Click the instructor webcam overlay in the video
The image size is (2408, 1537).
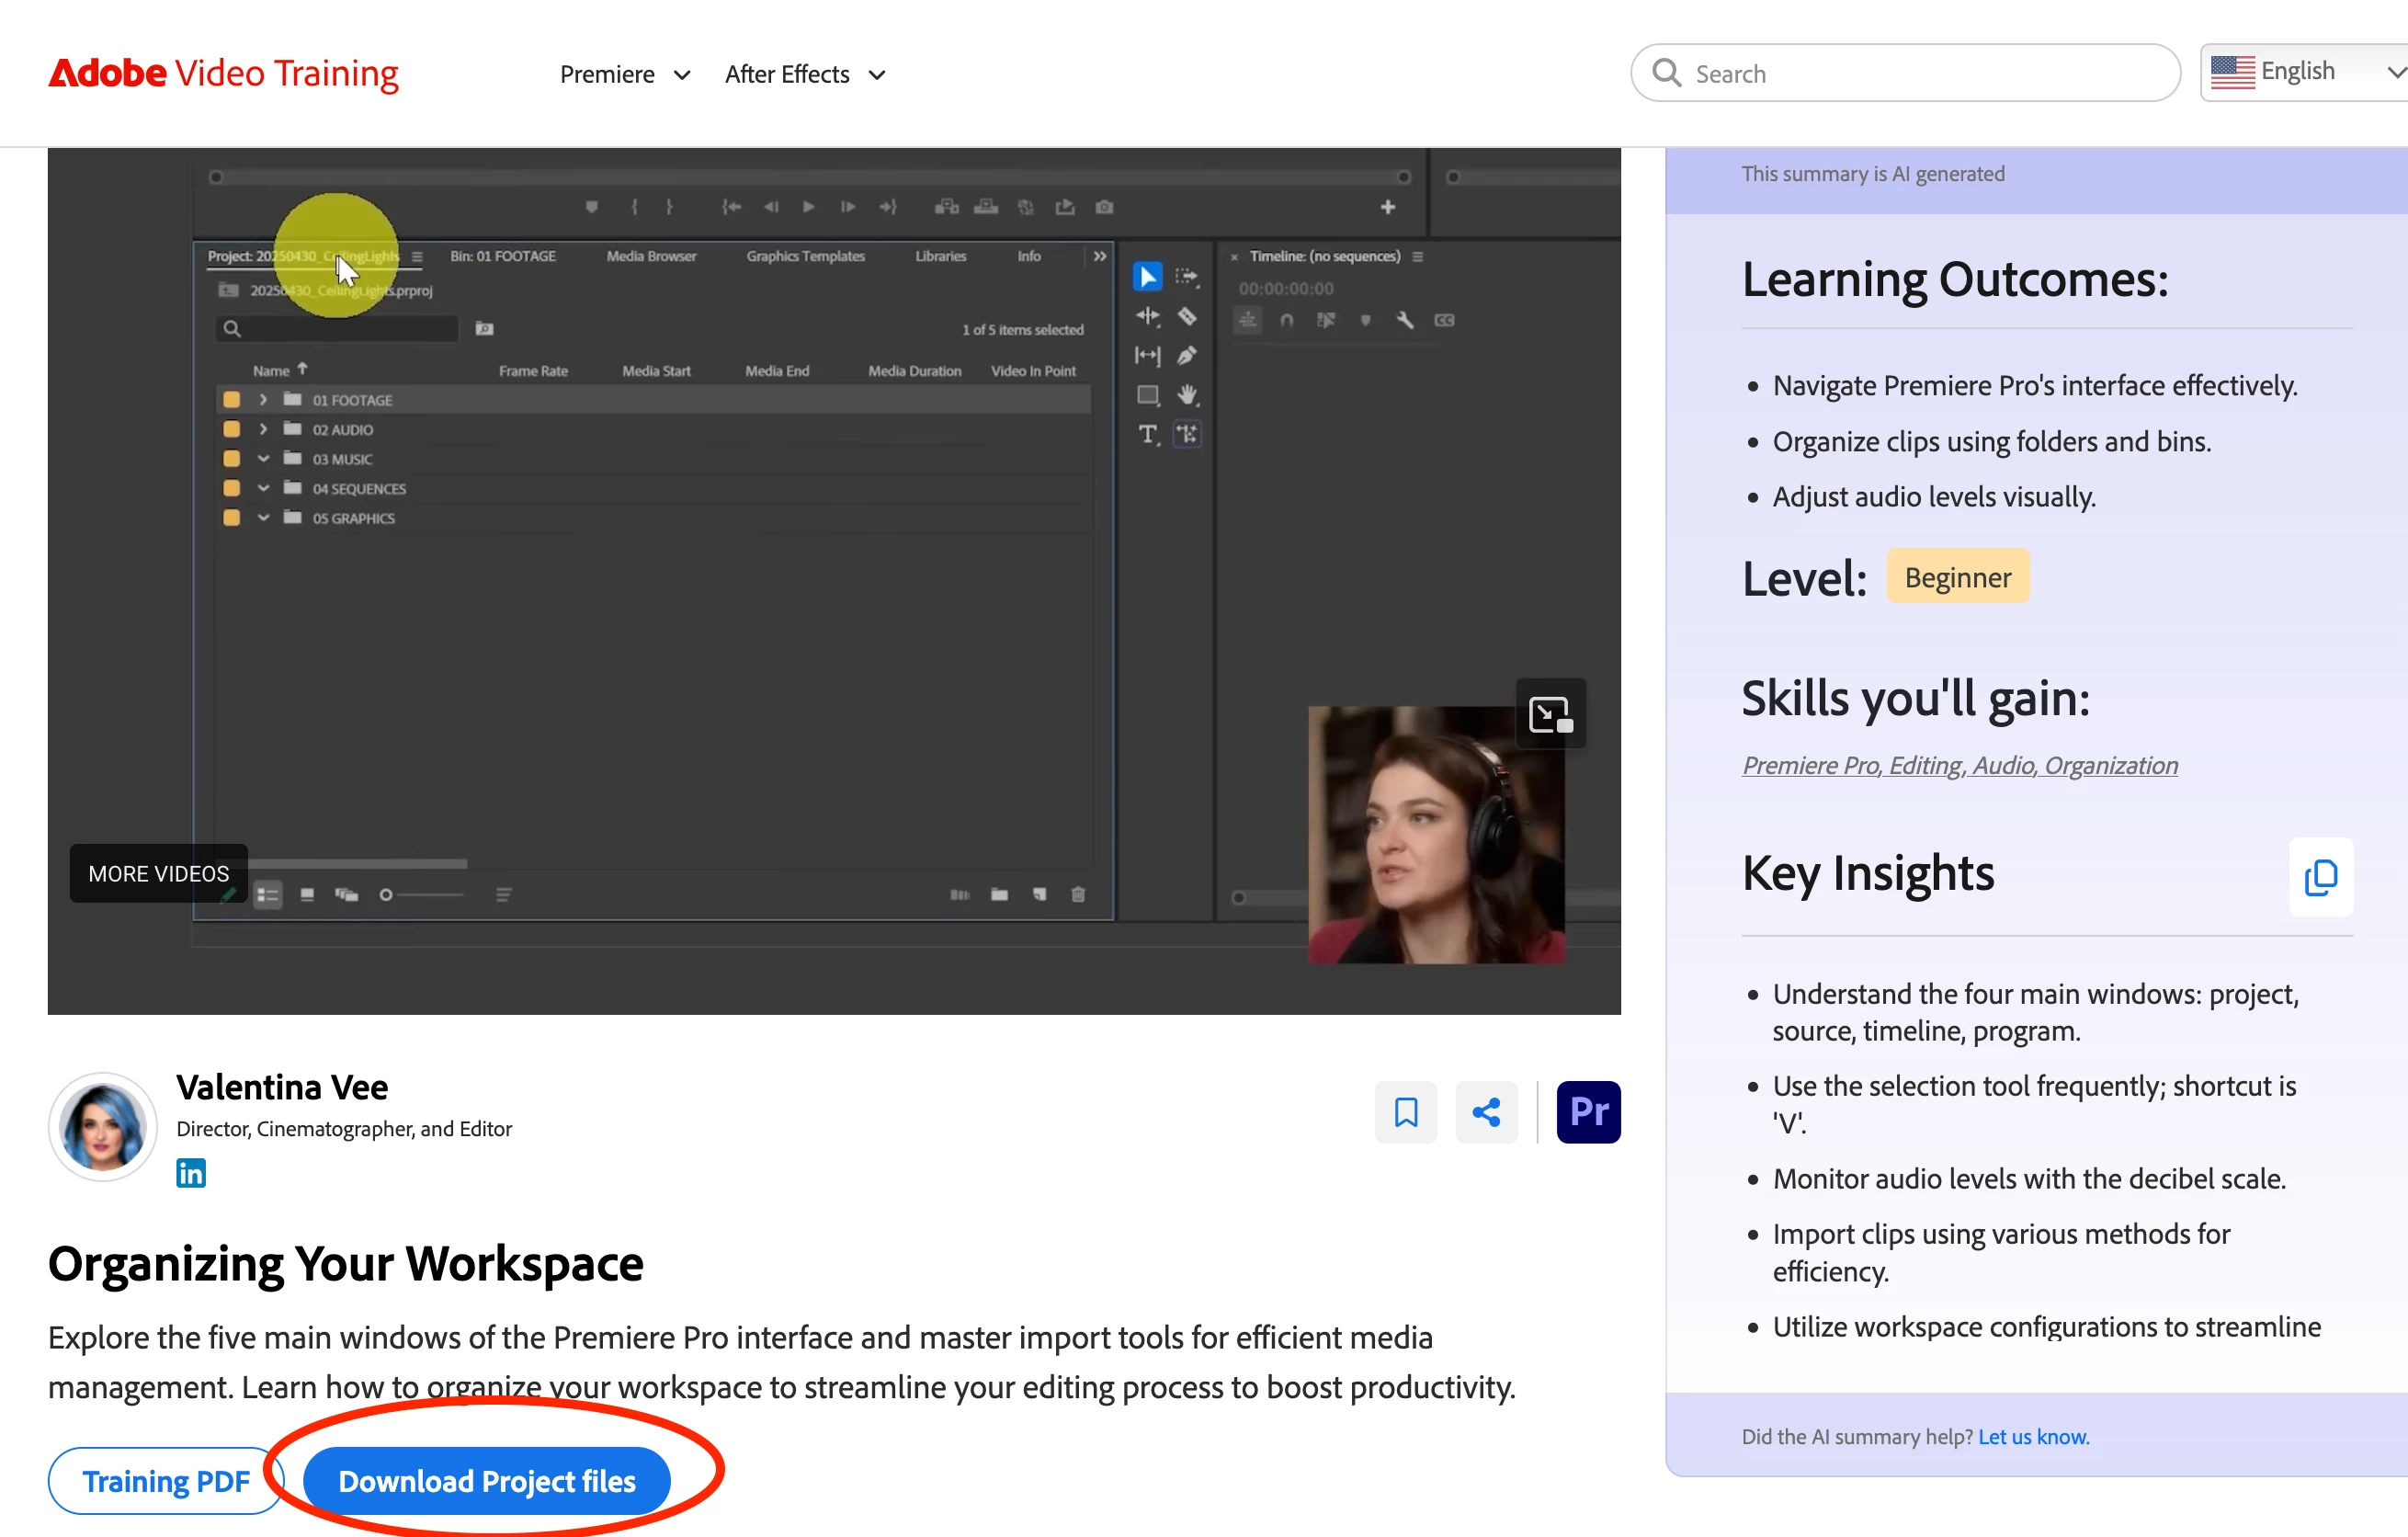click(1436, 835)
